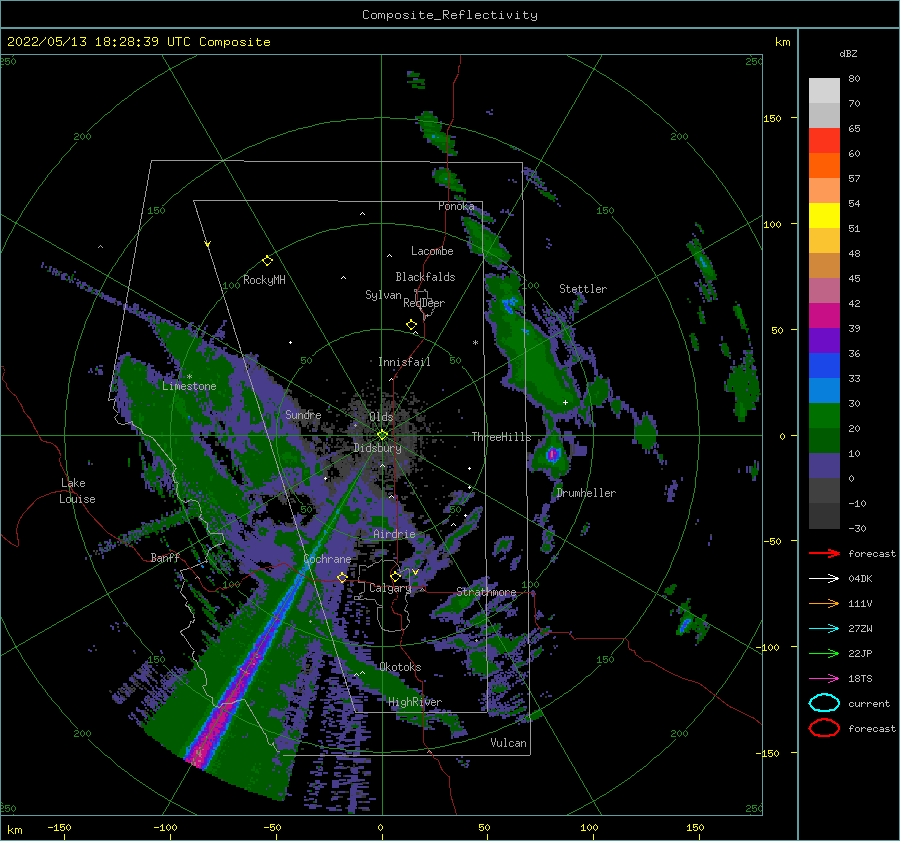Pick the slate purple 10-0 dBZ swatch
The image size is (900, 841).
point(824,466)
